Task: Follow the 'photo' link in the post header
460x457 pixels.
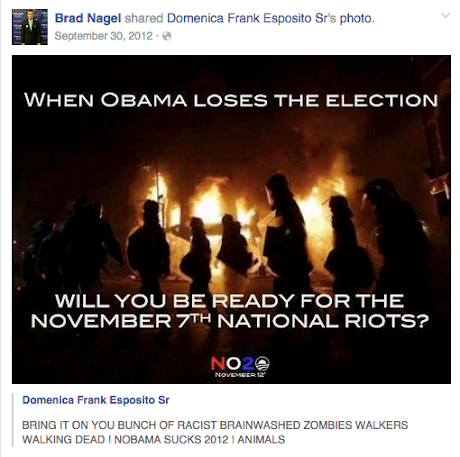Action: [356, 18]
